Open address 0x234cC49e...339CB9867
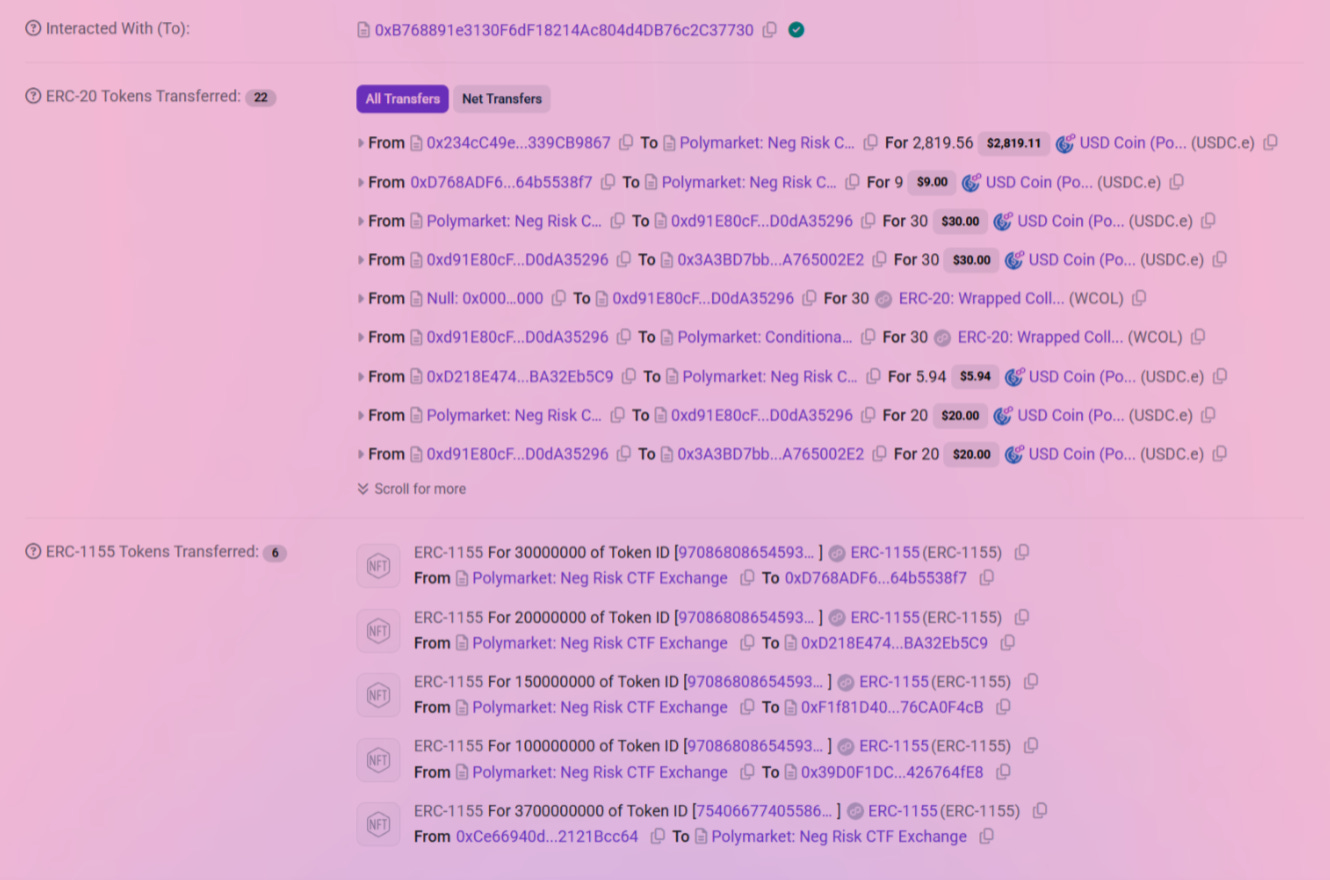The image size is (1330, 880). 518,143
